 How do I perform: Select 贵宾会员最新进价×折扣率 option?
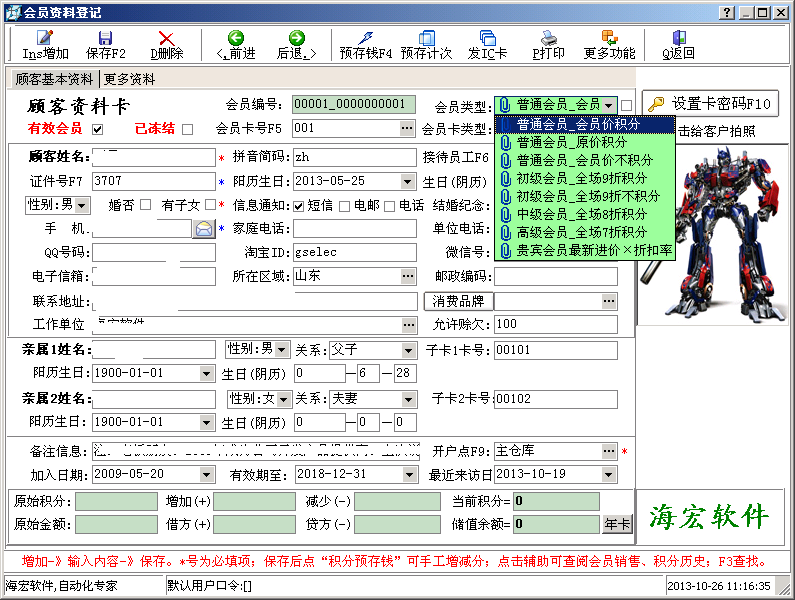coord(586,251)
